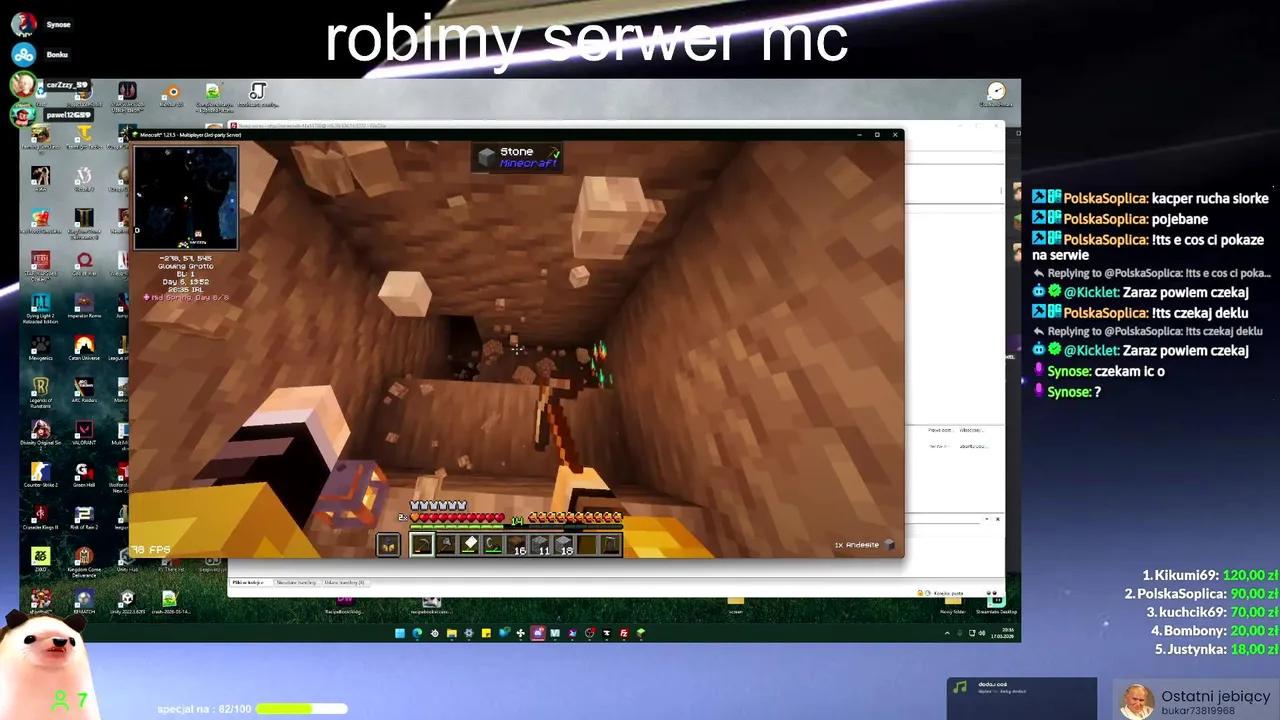Select the axe slot in the hotbar

pyautogui.click(x=446, y=545)
